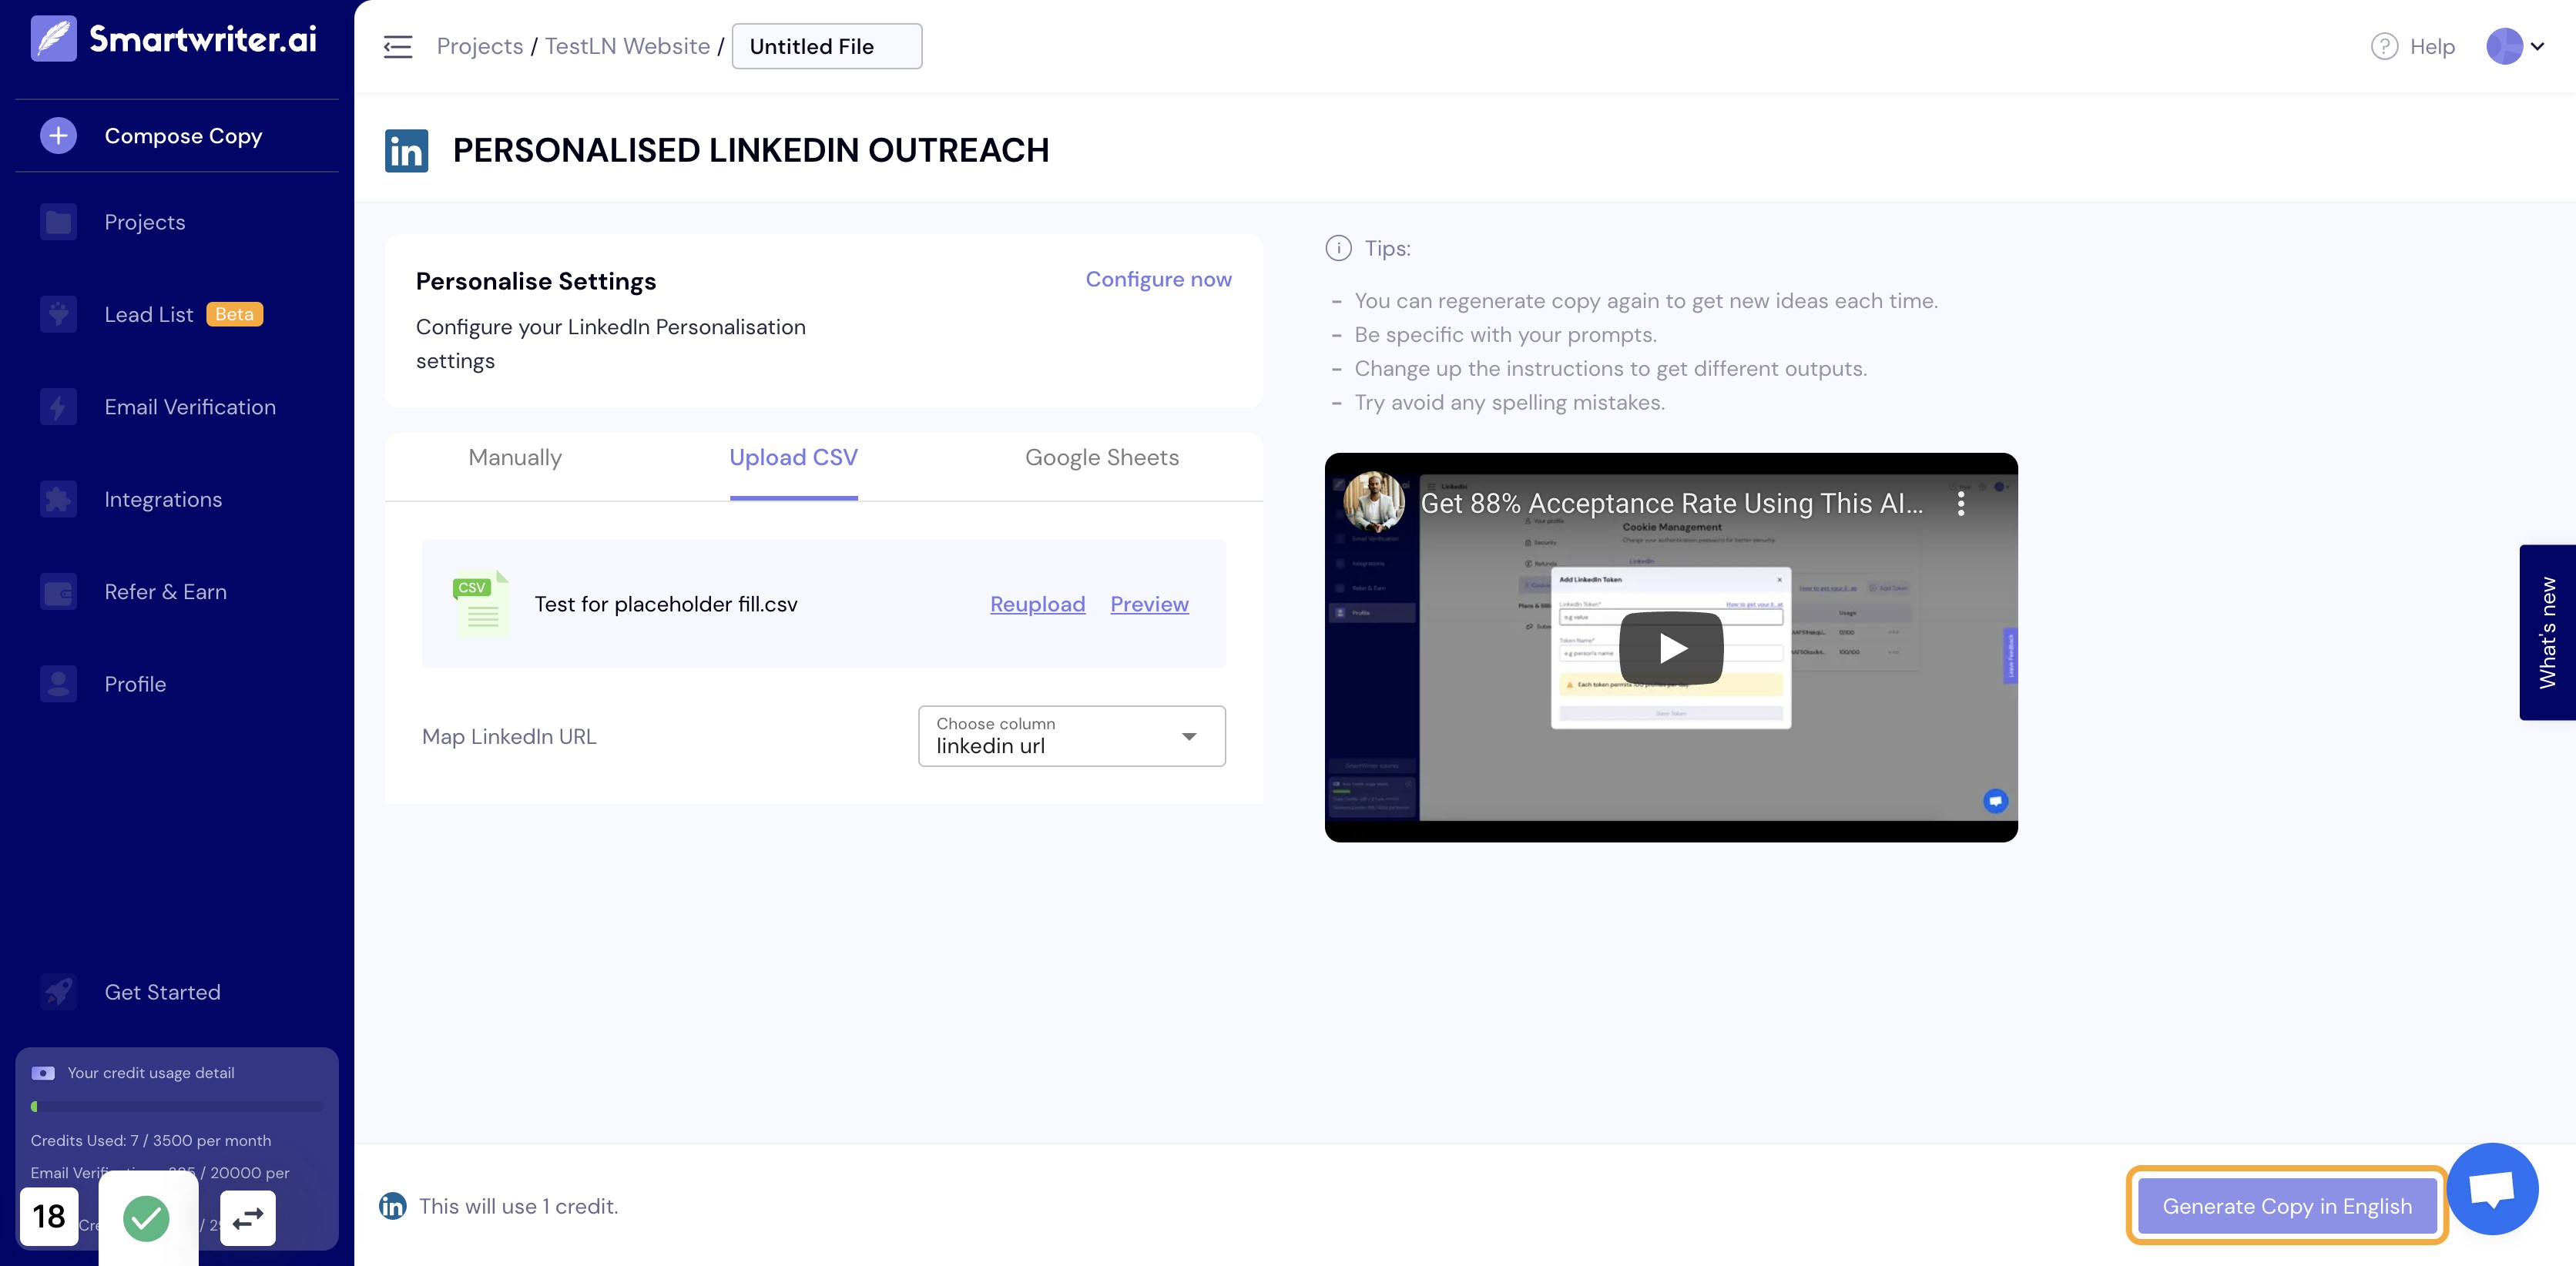Screen dimensions: 2576x1266
Task: Open Projects folder icon in sidebar
Action: click(58, 222)
